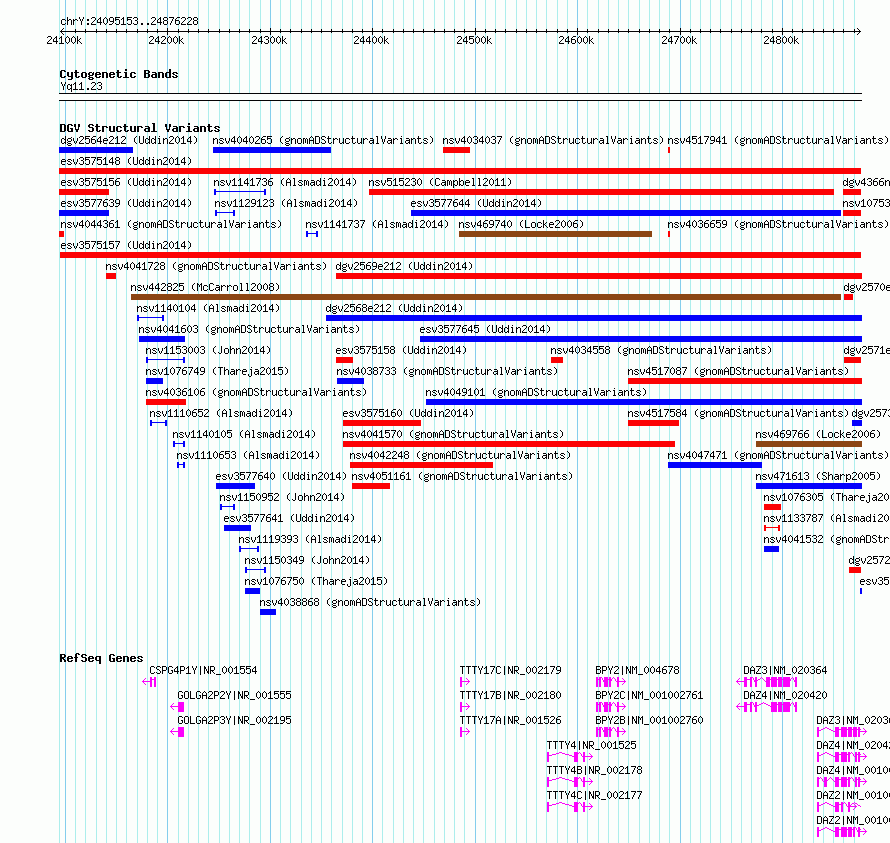890x843 pixels.
Task: Select nsv4034558 gnomAD variant label
Action: pyautogui.click(x=661, y=350)
